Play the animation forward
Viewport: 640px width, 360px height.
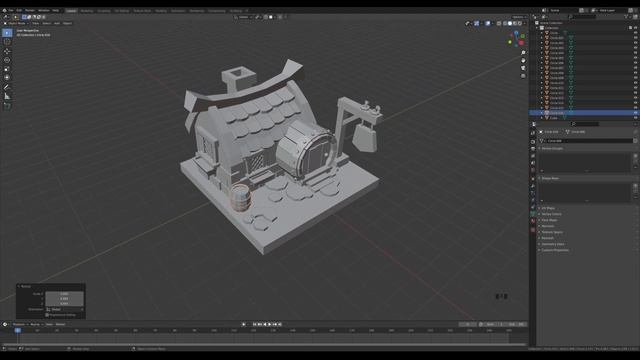269,324
